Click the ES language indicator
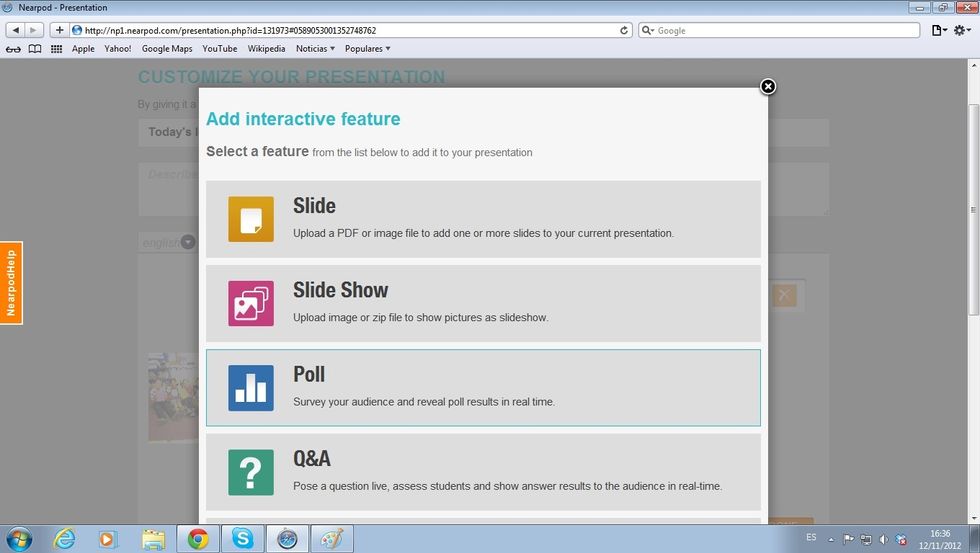Image resolution: width=980 pixels, height=553 pixels. tap(811, 537)
